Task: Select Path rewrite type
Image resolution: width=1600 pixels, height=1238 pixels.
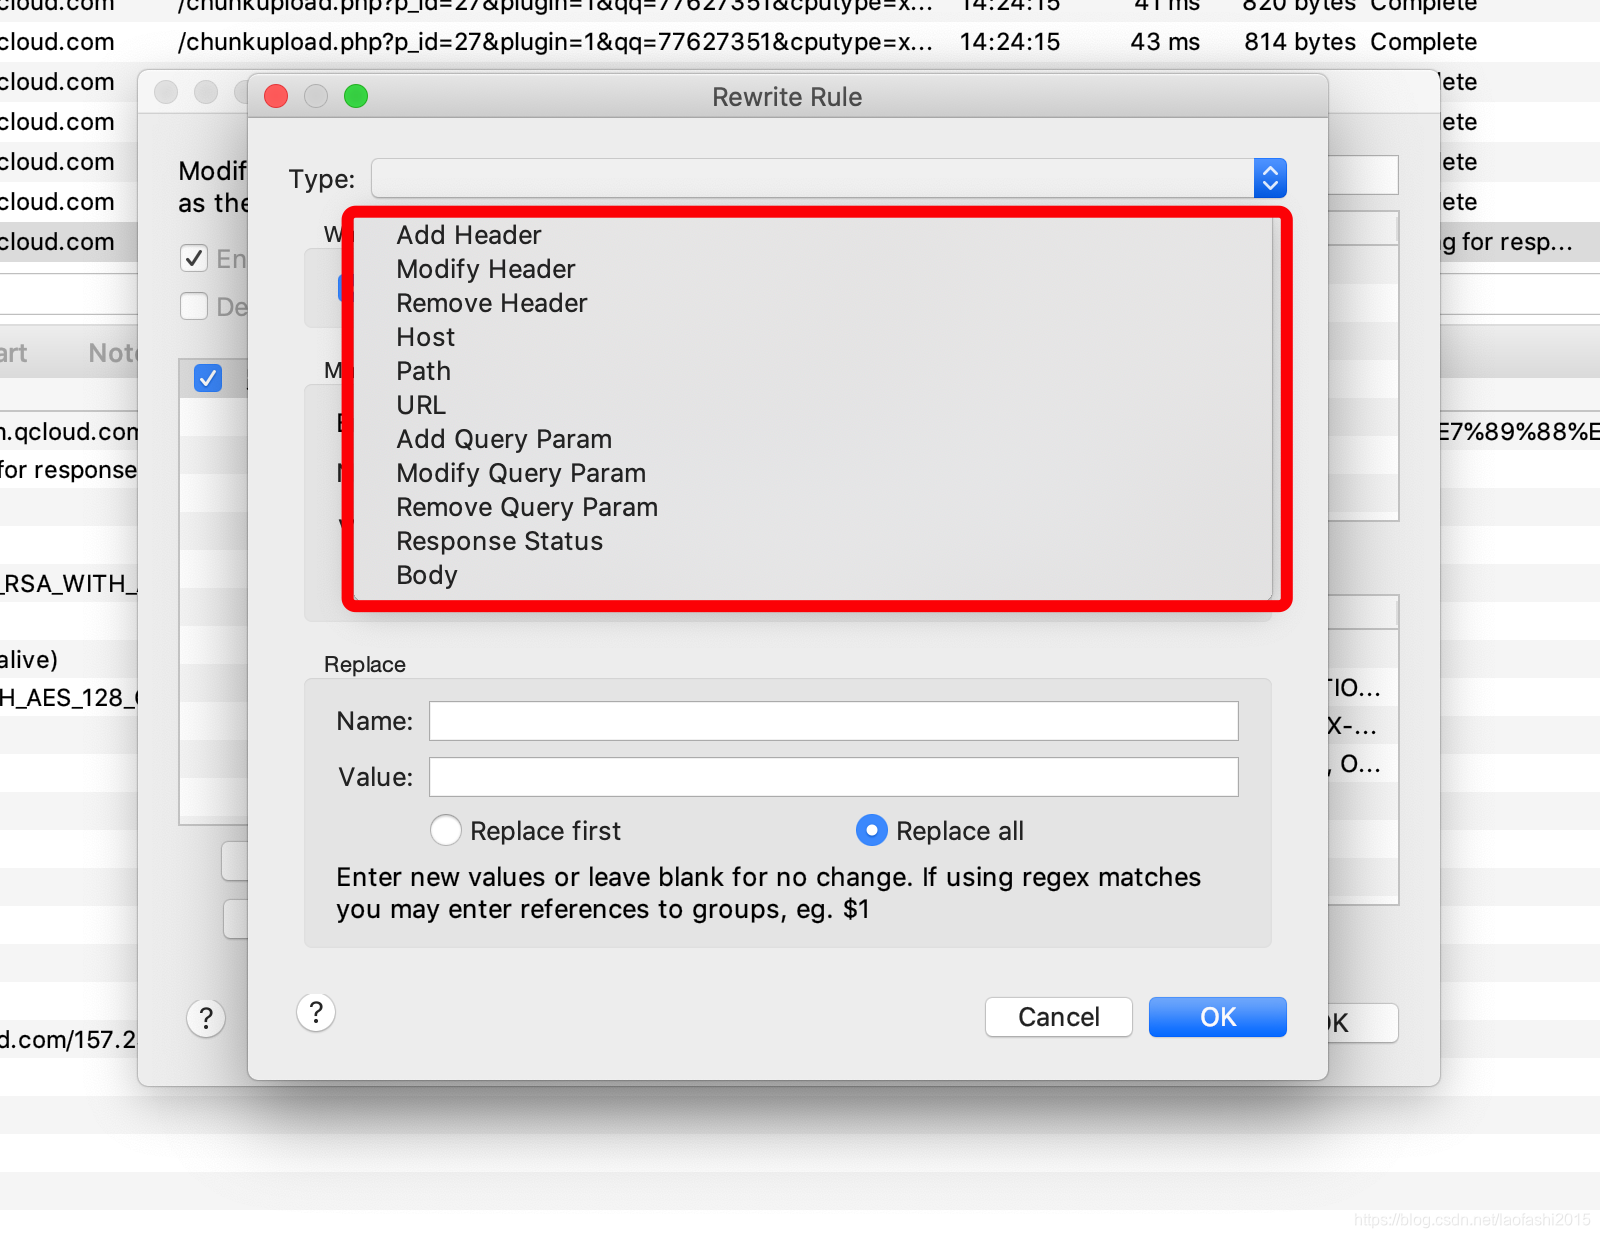Action: 424,371
